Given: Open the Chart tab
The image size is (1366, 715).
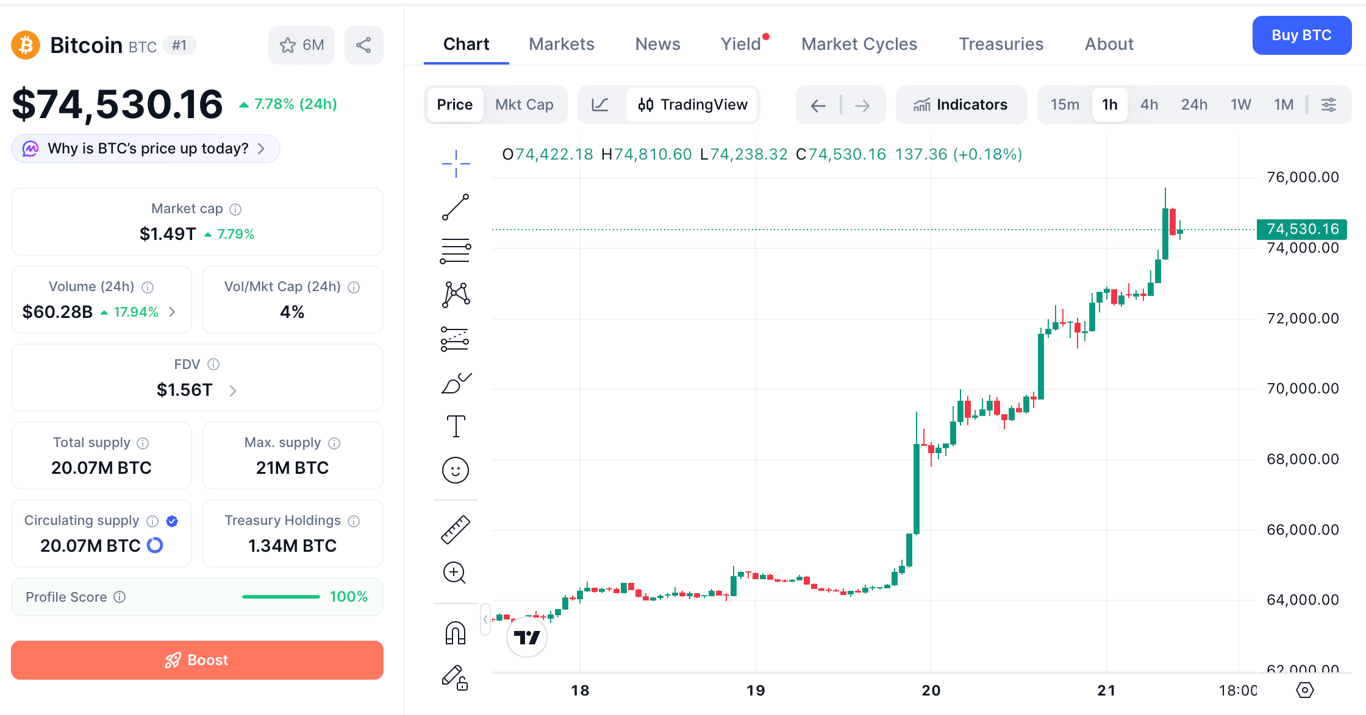Looking at the screenshot, I should tap(466, 44).
